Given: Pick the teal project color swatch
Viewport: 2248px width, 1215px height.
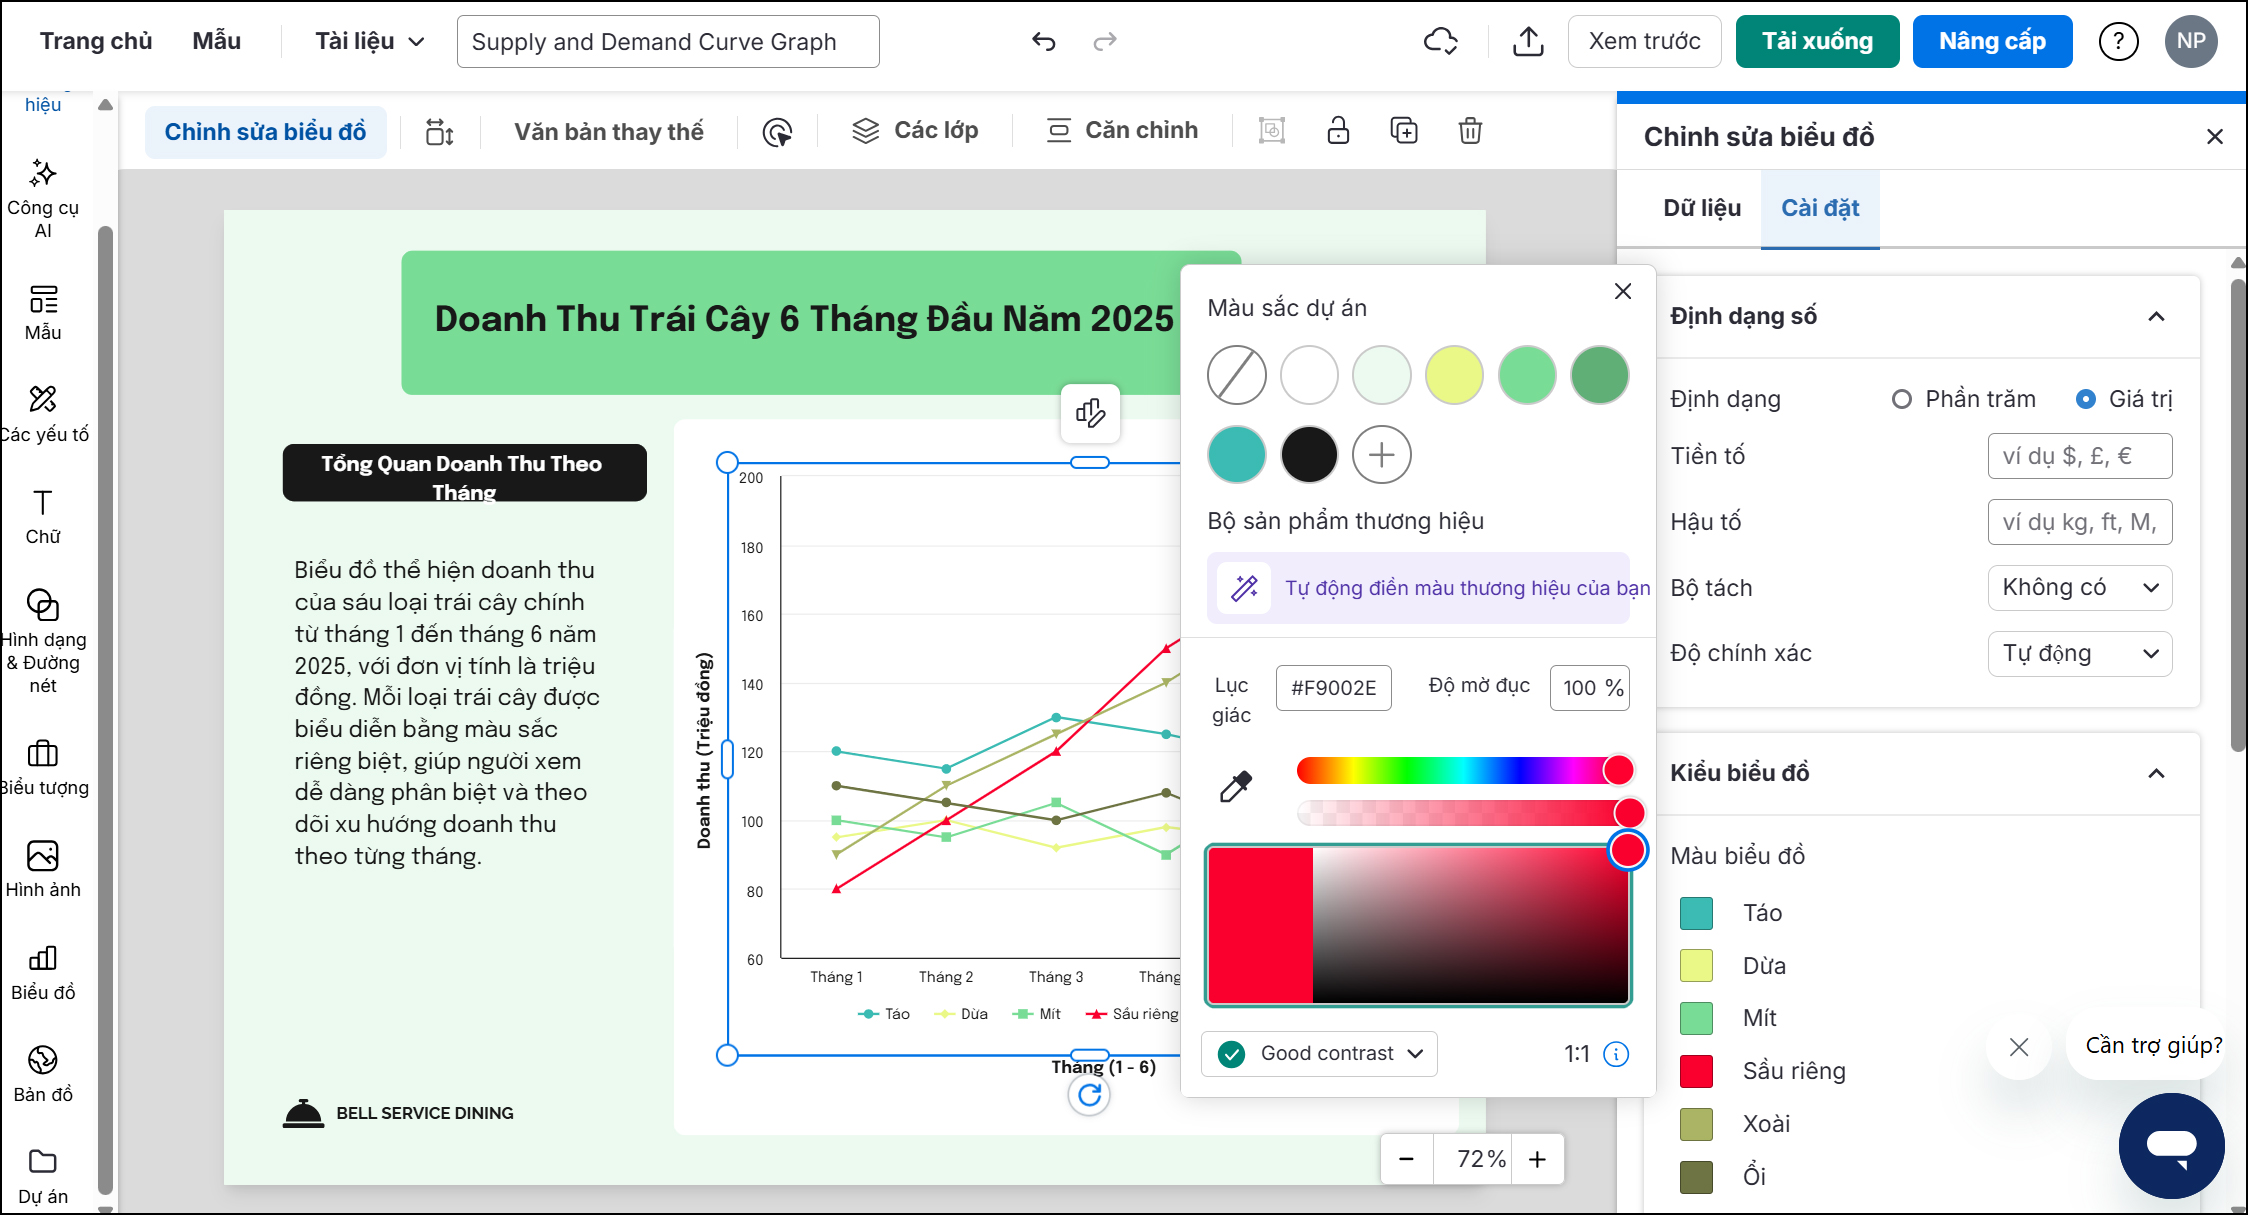Looking at the screenshot, I should pyautogui.click(x=1237, y=455).
